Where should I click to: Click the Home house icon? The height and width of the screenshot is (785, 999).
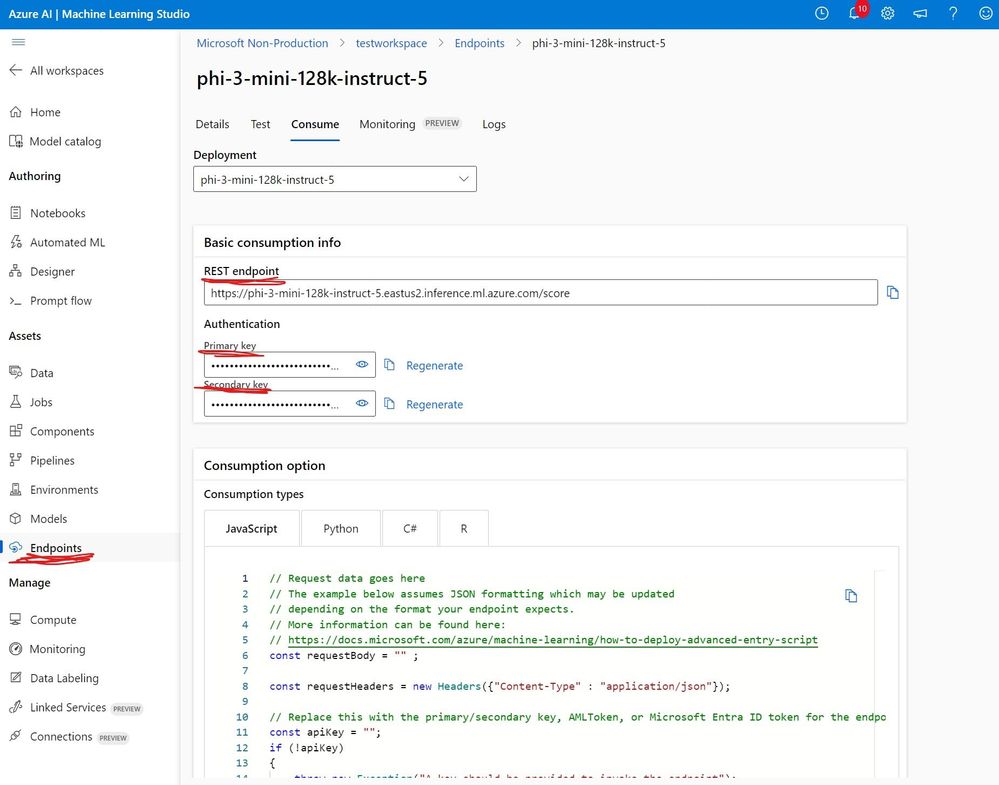coord(16,112)
